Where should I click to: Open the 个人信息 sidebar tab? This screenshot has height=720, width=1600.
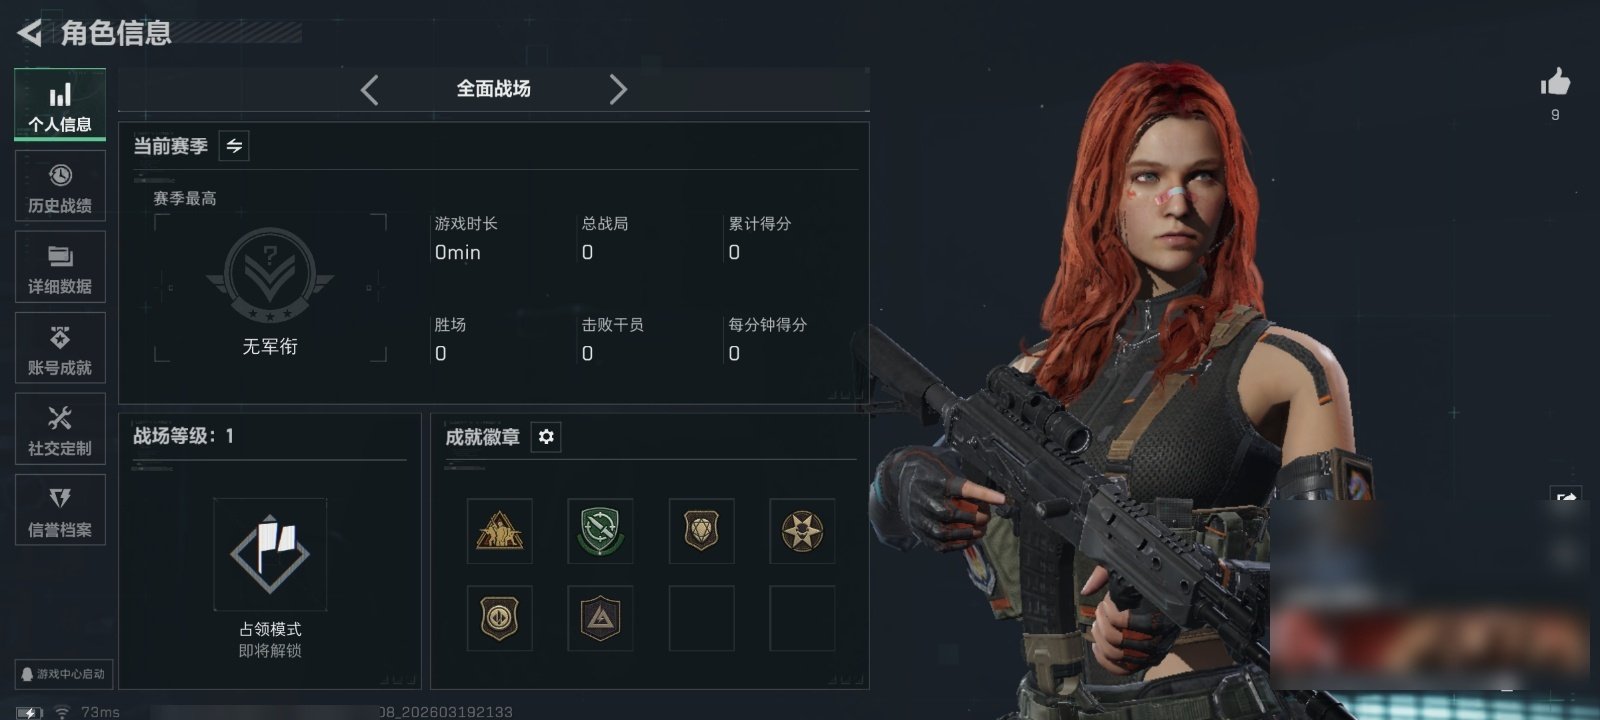point(60,105)
